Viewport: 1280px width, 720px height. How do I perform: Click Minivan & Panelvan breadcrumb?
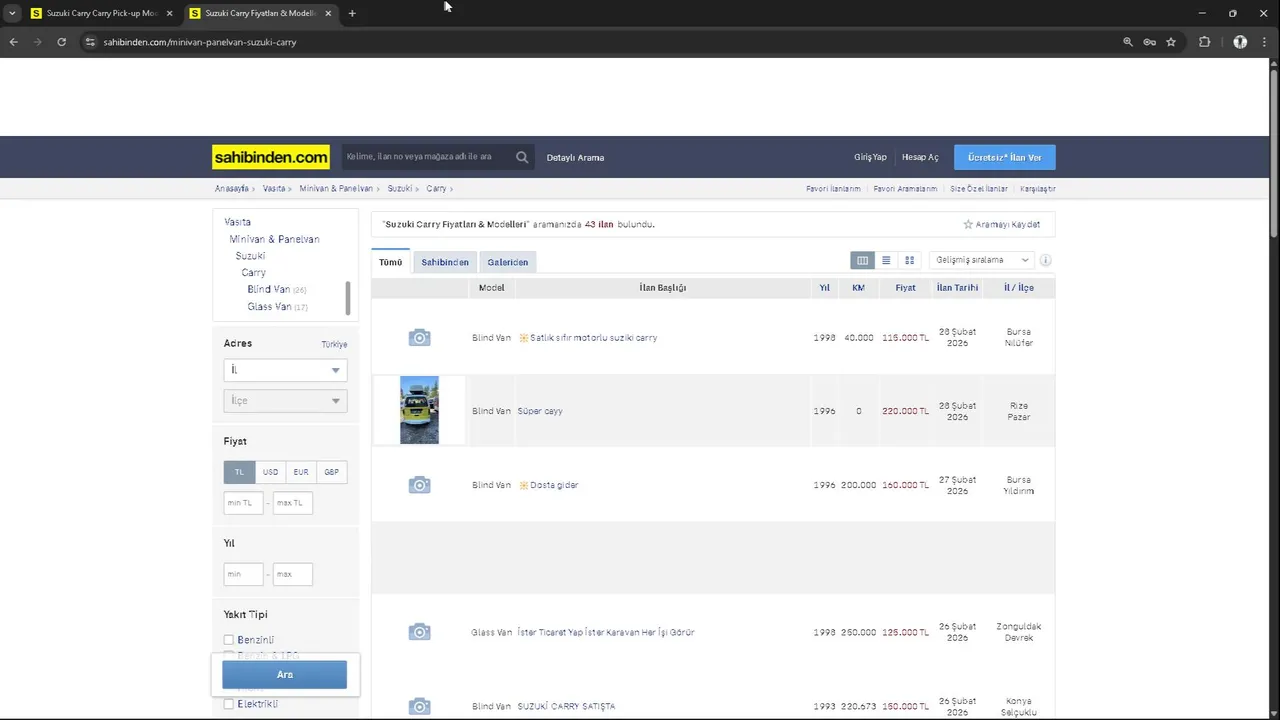click(x=336, y=189)
